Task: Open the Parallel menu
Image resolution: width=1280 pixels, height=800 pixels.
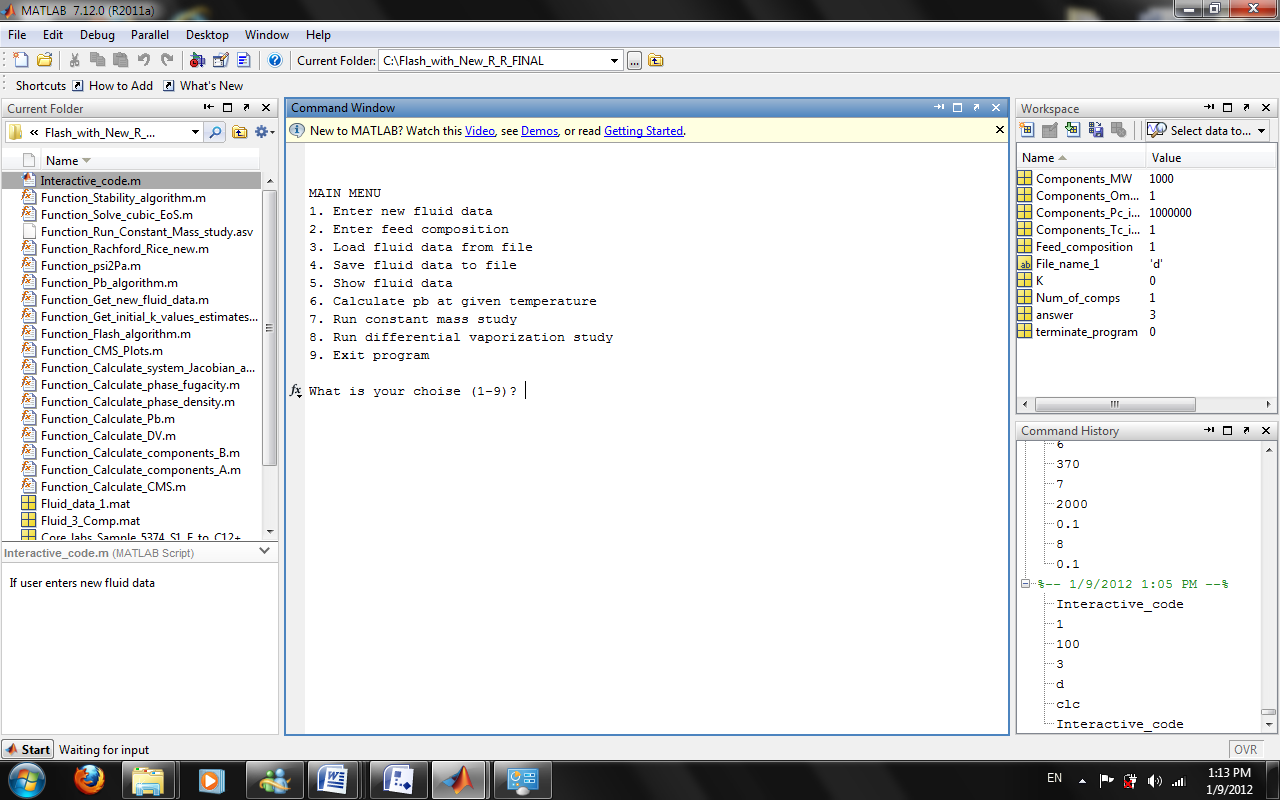Action: pyautogui.click(x=150, y=35)
